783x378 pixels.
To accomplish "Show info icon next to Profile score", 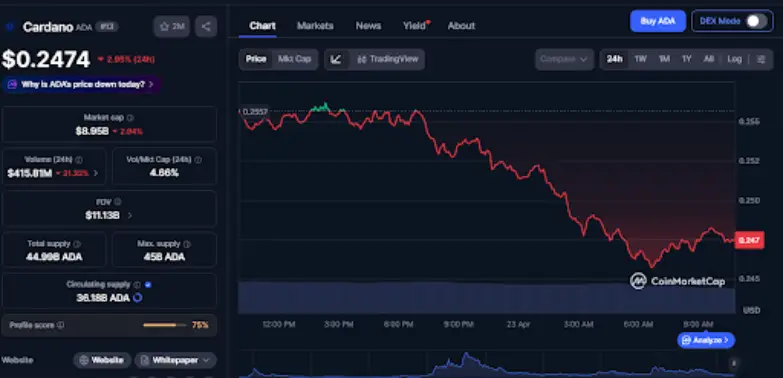I will (60, 325).
